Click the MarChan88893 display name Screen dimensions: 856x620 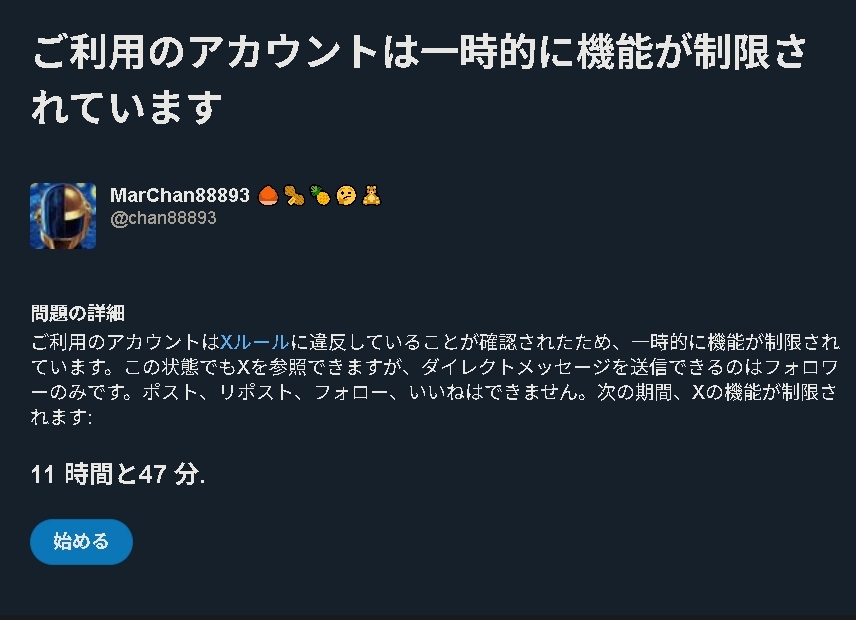click(x=180, y=195)
